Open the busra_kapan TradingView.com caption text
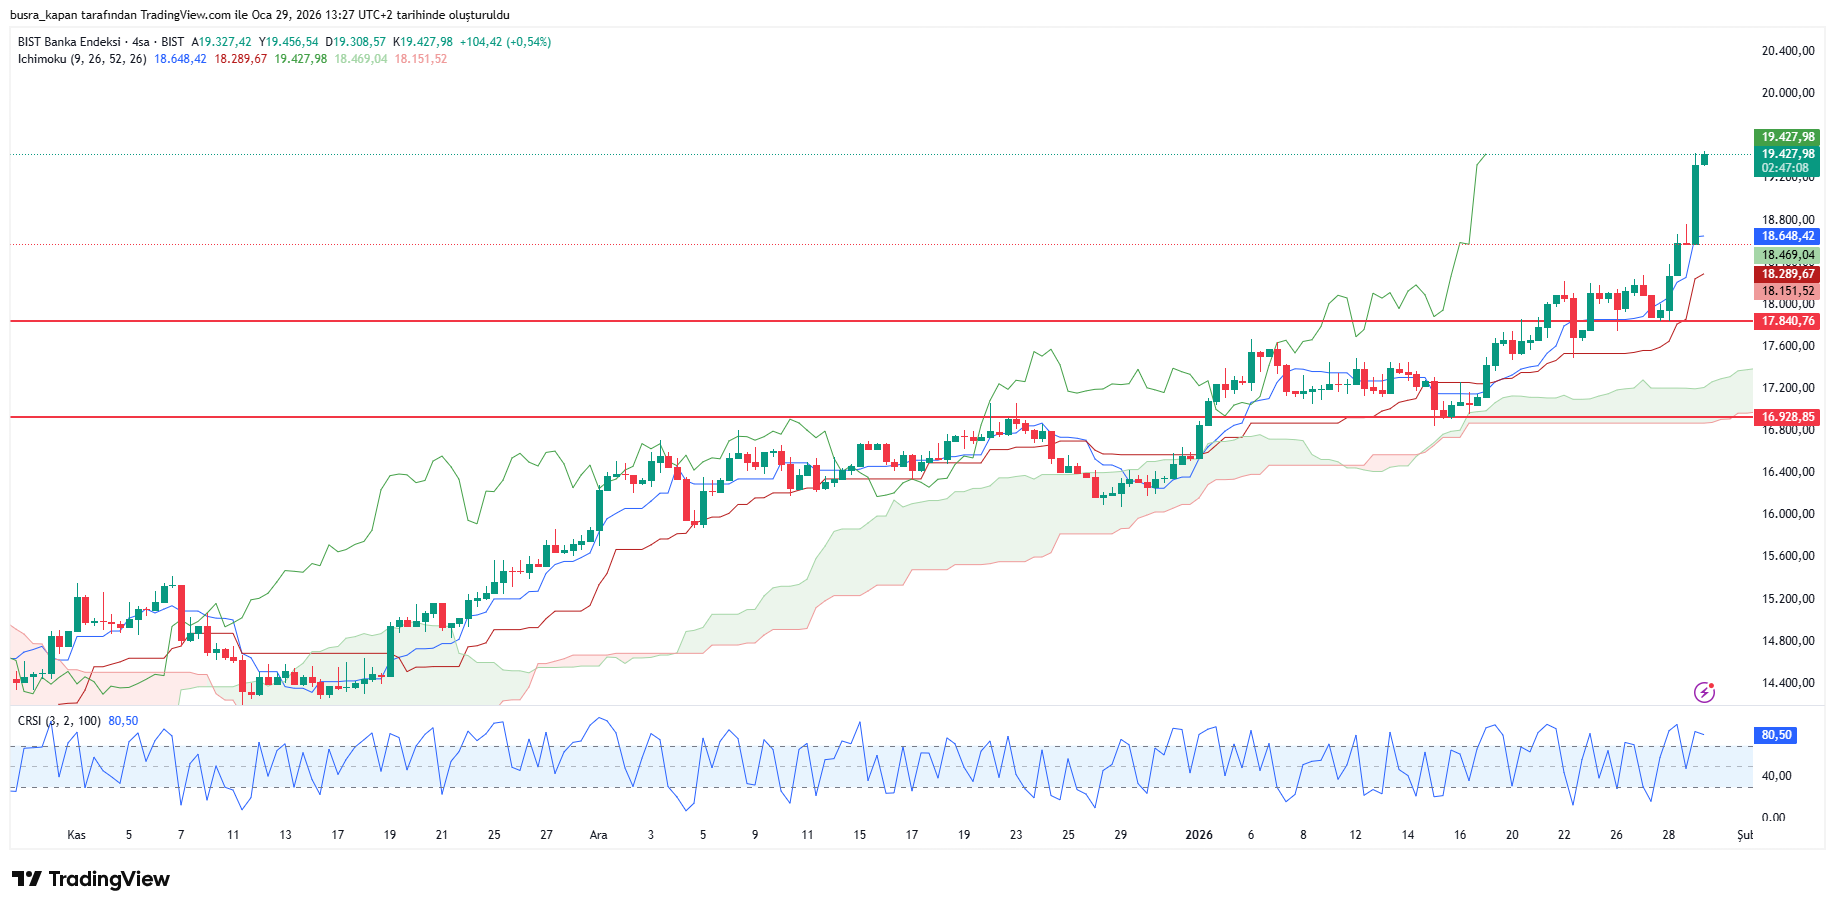The image size is (1835, 909). pyautogui.click(x=259, y=15)
